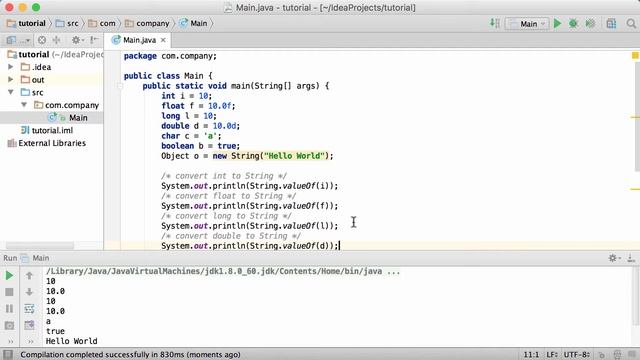Click the src breadcrumb
This screenshot has height=360, width=640.
(x=67, y=24)
